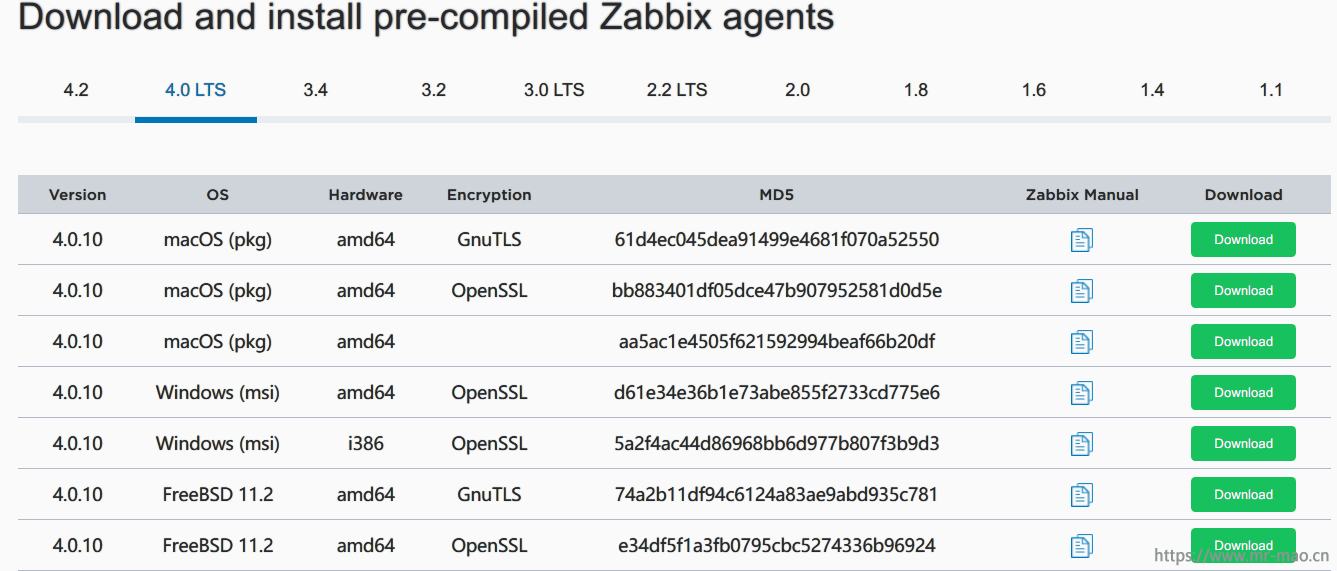The image size is (1337, 571).
Task: Select the 3.0 LTS tab
Action: click(554, 90)
